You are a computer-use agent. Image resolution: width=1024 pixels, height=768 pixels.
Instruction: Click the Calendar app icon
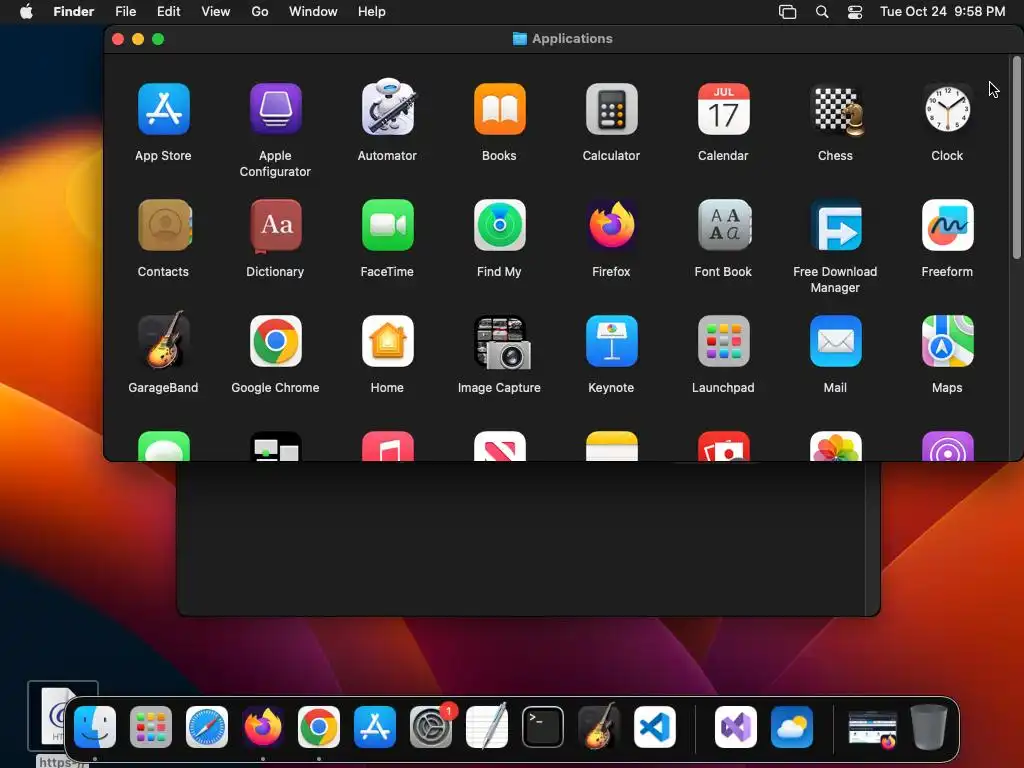(724, 109)
